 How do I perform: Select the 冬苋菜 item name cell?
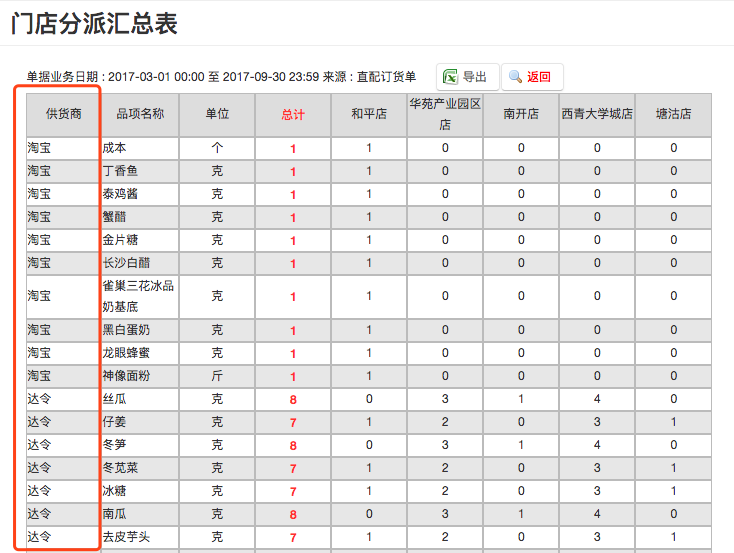[140, 468]
